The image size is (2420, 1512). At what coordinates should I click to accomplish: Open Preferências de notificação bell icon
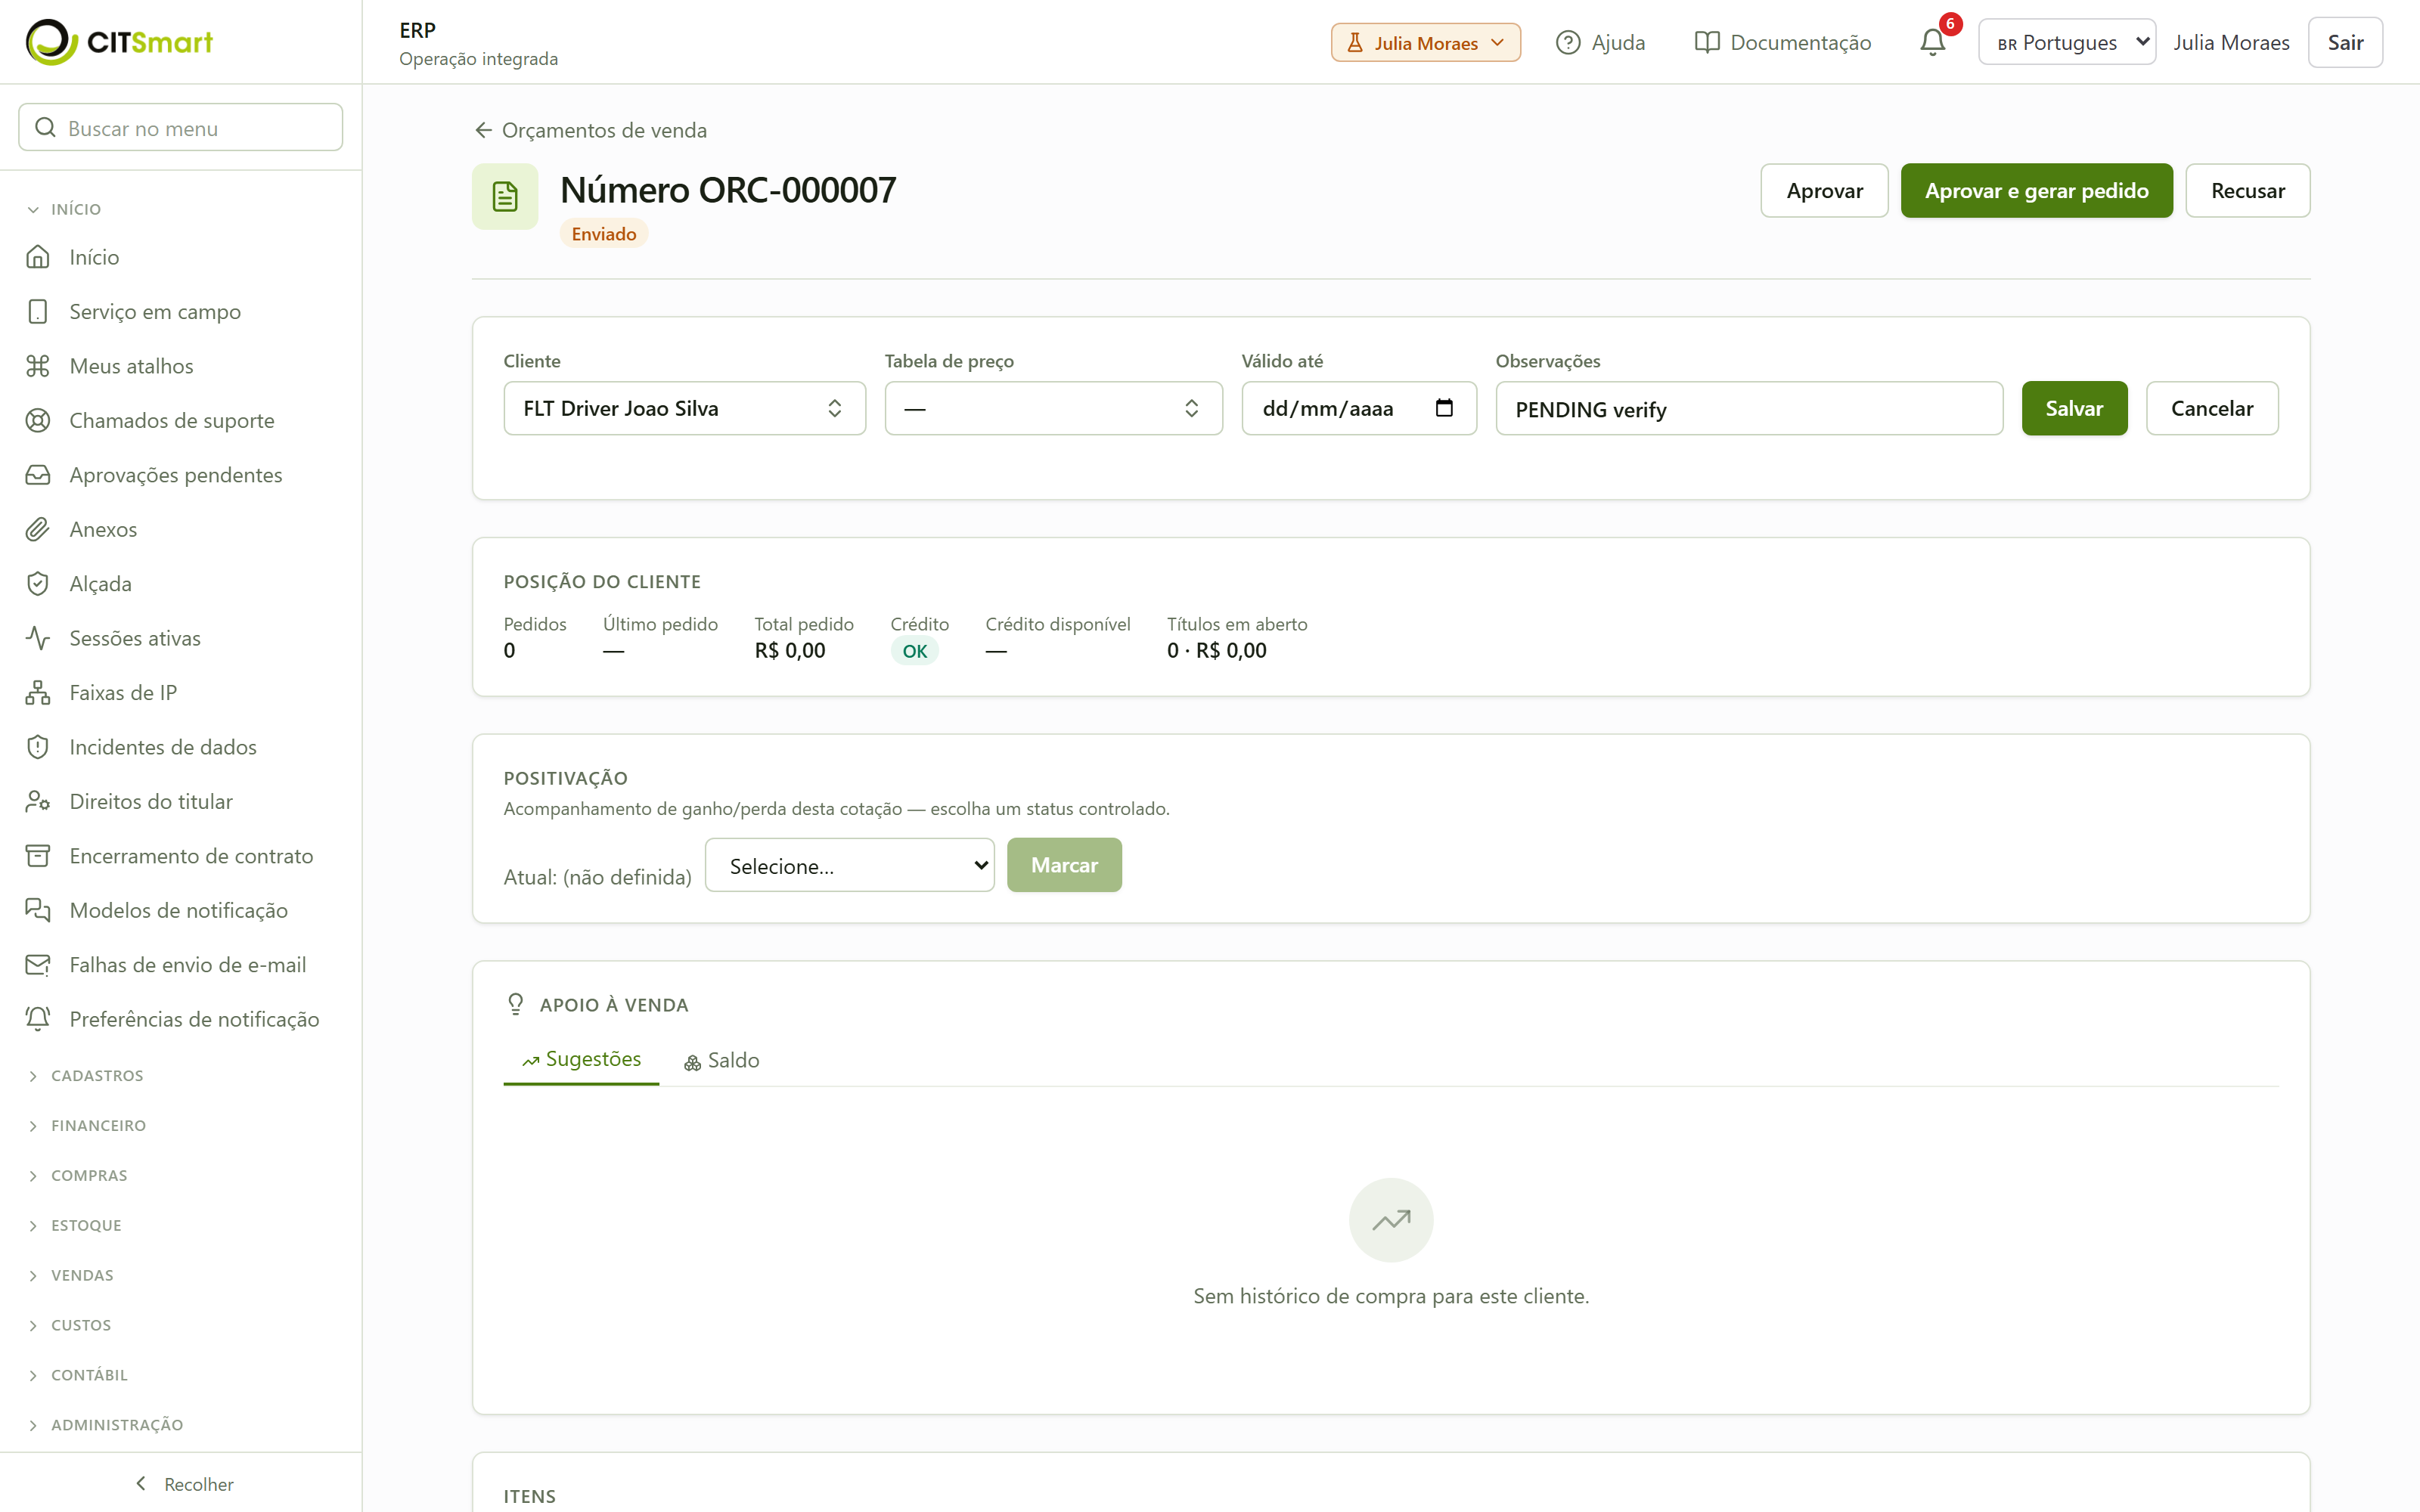point(38,1020)
